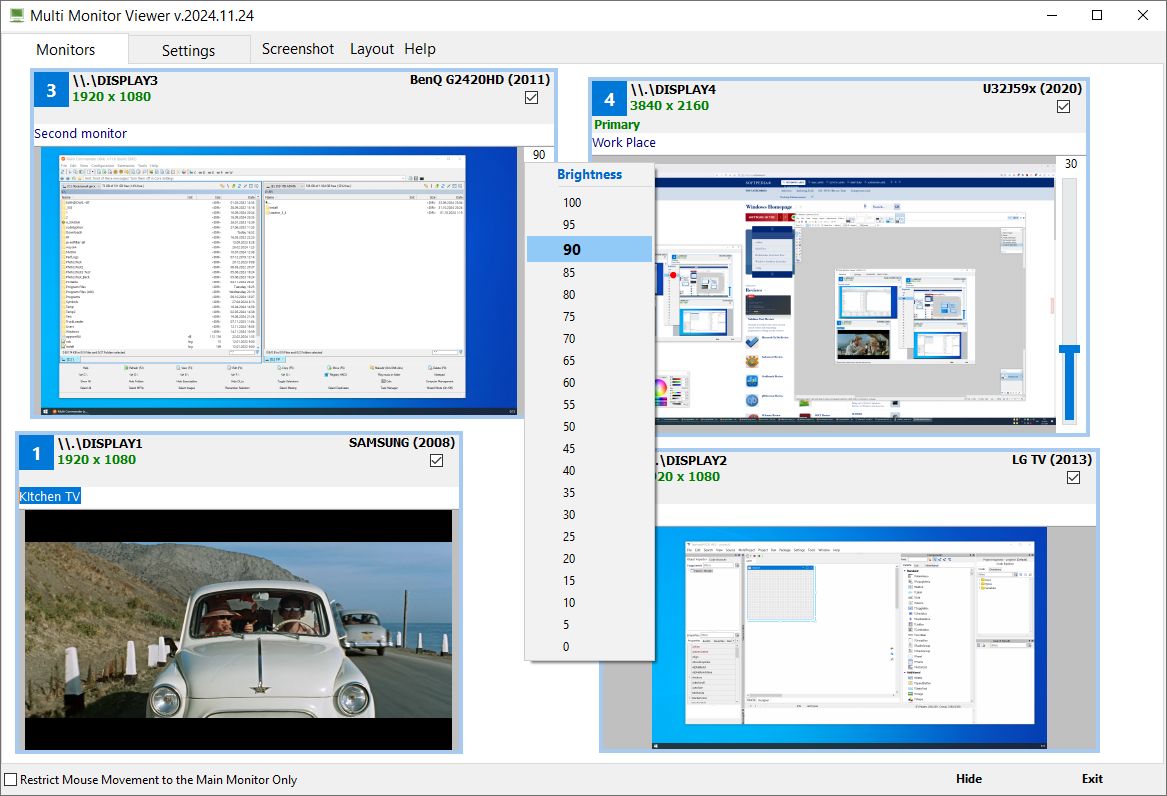Switch to the Settings tab
The width and height of the screenshot is (1167, 796).
coord(189,49)
